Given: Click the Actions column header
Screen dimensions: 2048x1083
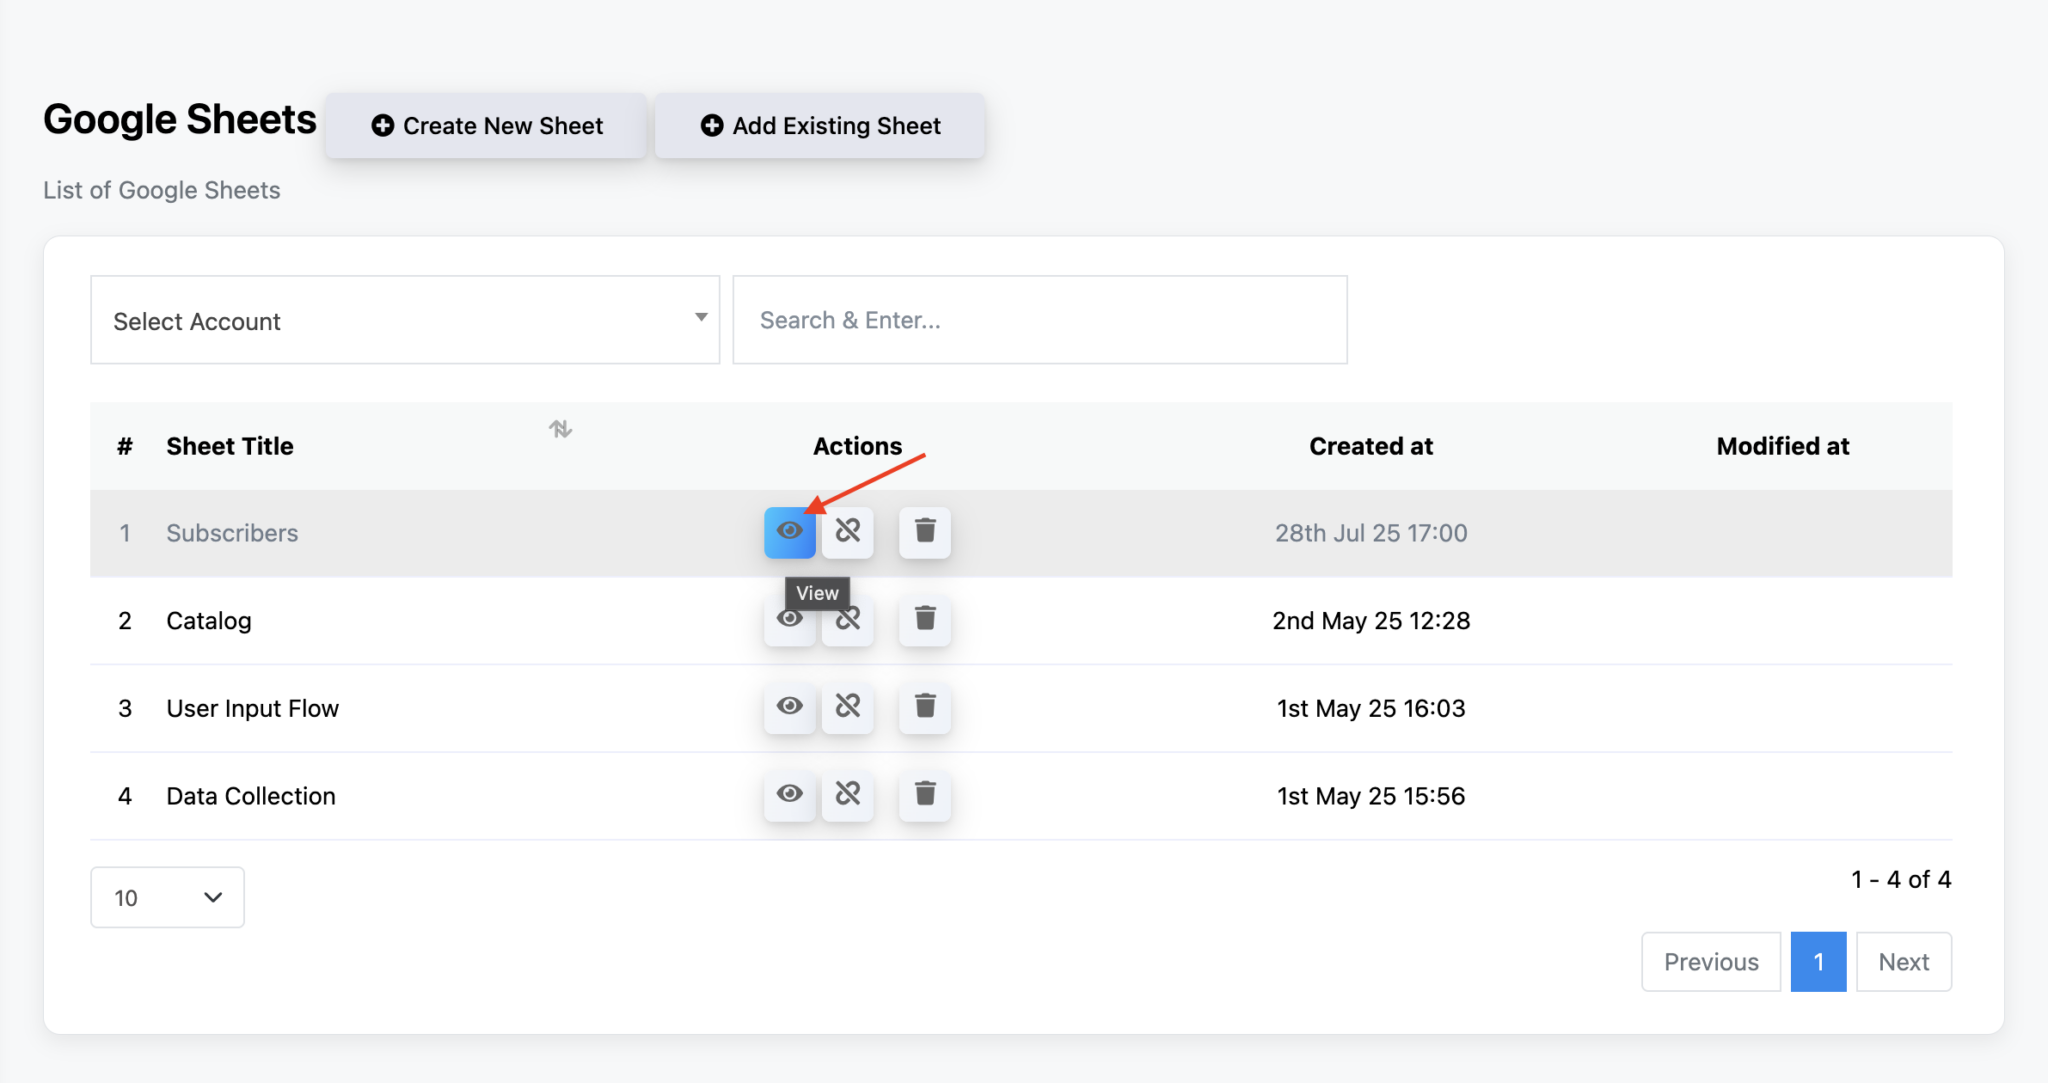Looking at the screenshot, I should click(857, 446).
